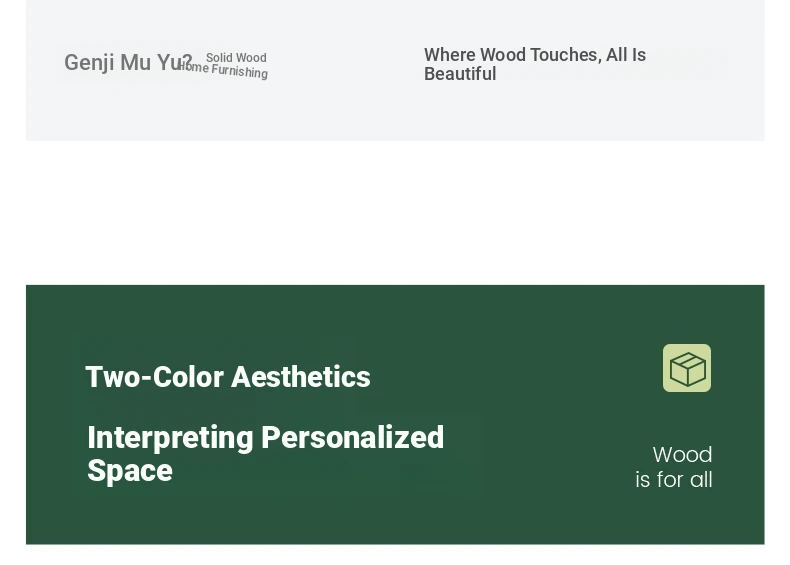This screenshot has height=565, width=790.
Task: Click the word 'Beautiful' in the tagline
Action: [x=460, y=74]
